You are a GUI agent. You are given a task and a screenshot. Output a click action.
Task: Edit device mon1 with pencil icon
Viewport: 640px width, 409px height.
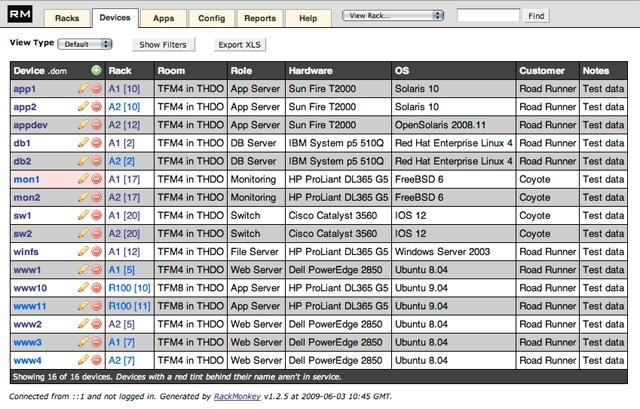tap(83, 179)
